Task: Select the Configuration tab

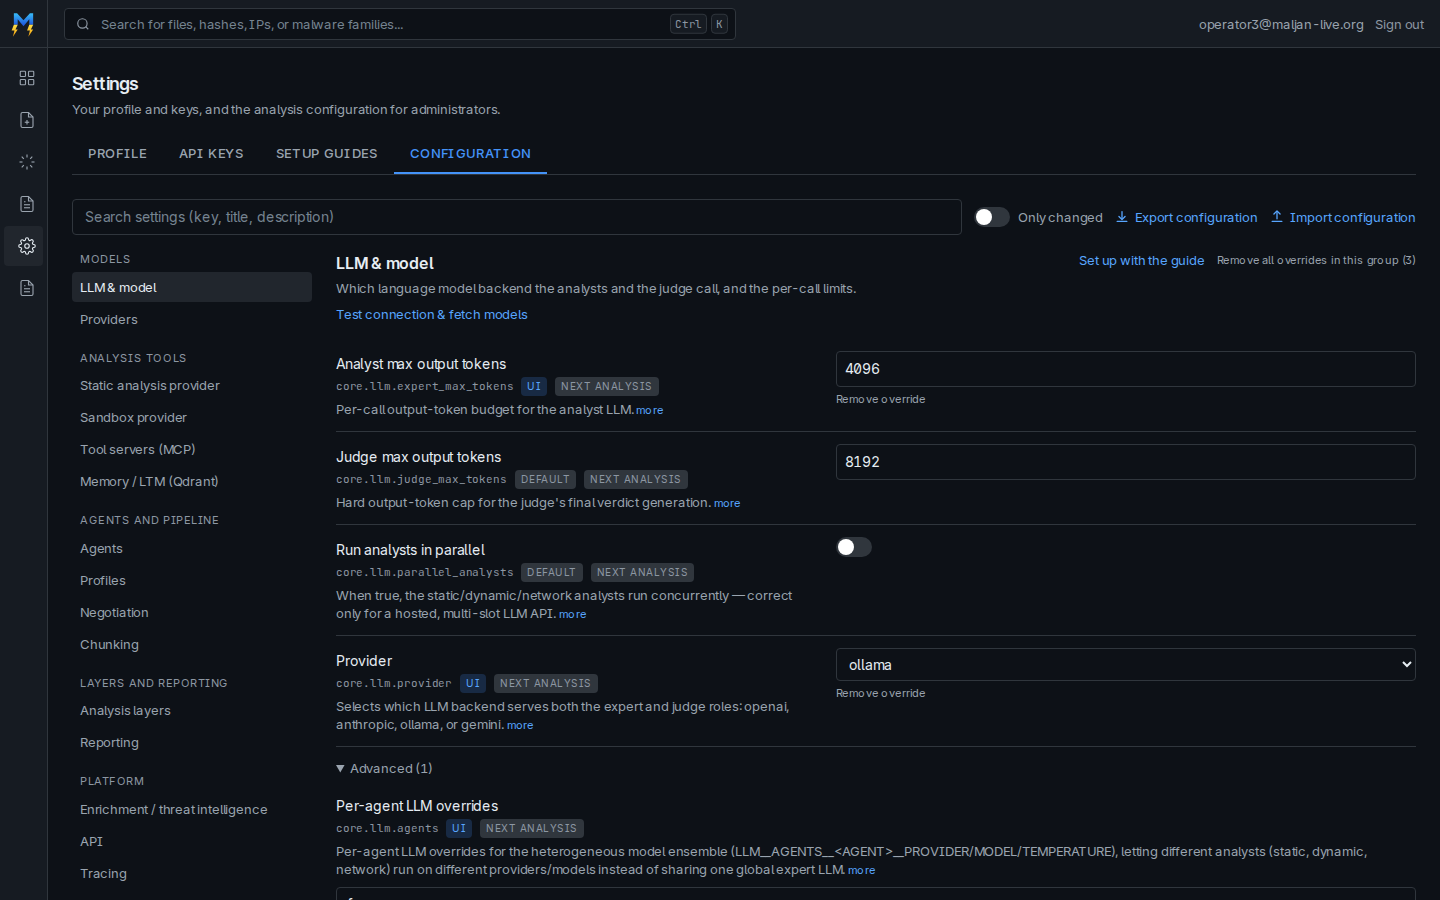Action: pyautogui.click(x=470, y=154)
